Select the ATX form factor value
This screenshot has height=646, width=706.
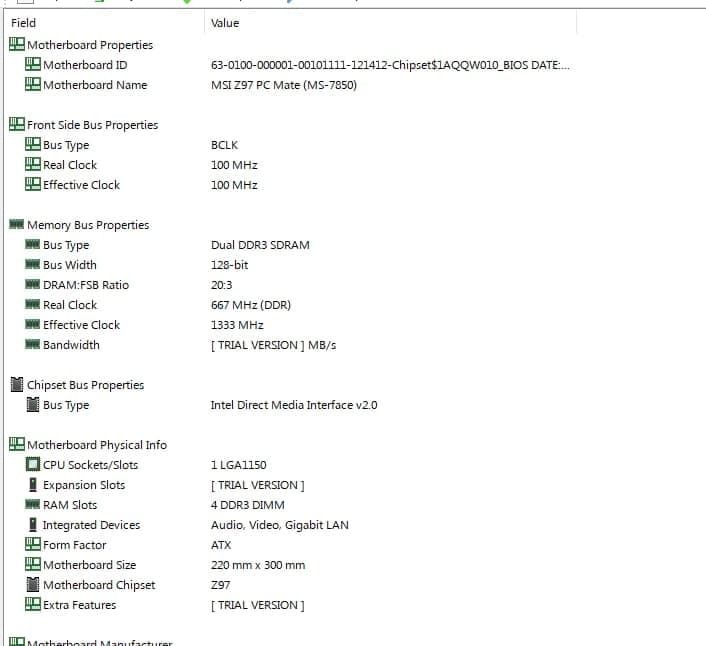(x=221, y=545)
